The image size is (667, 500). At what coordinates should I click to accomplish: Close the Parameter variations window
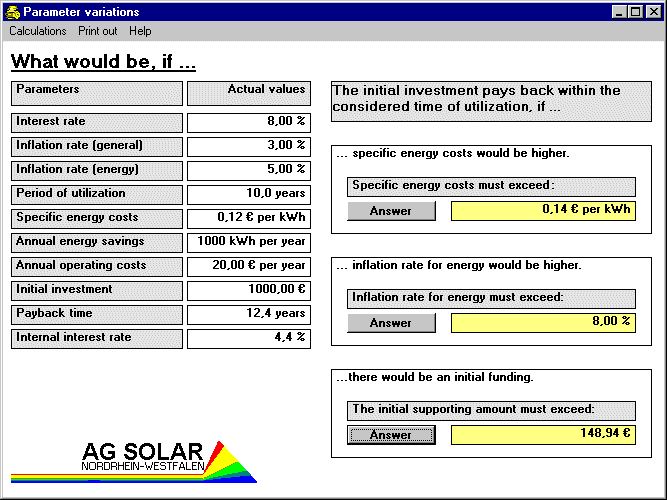pyautogui.click(x=653, y=12)
